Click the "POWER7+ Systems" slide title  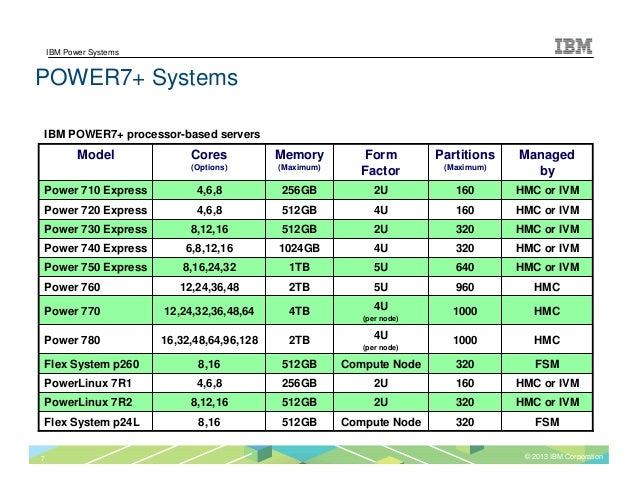[137, 77]
